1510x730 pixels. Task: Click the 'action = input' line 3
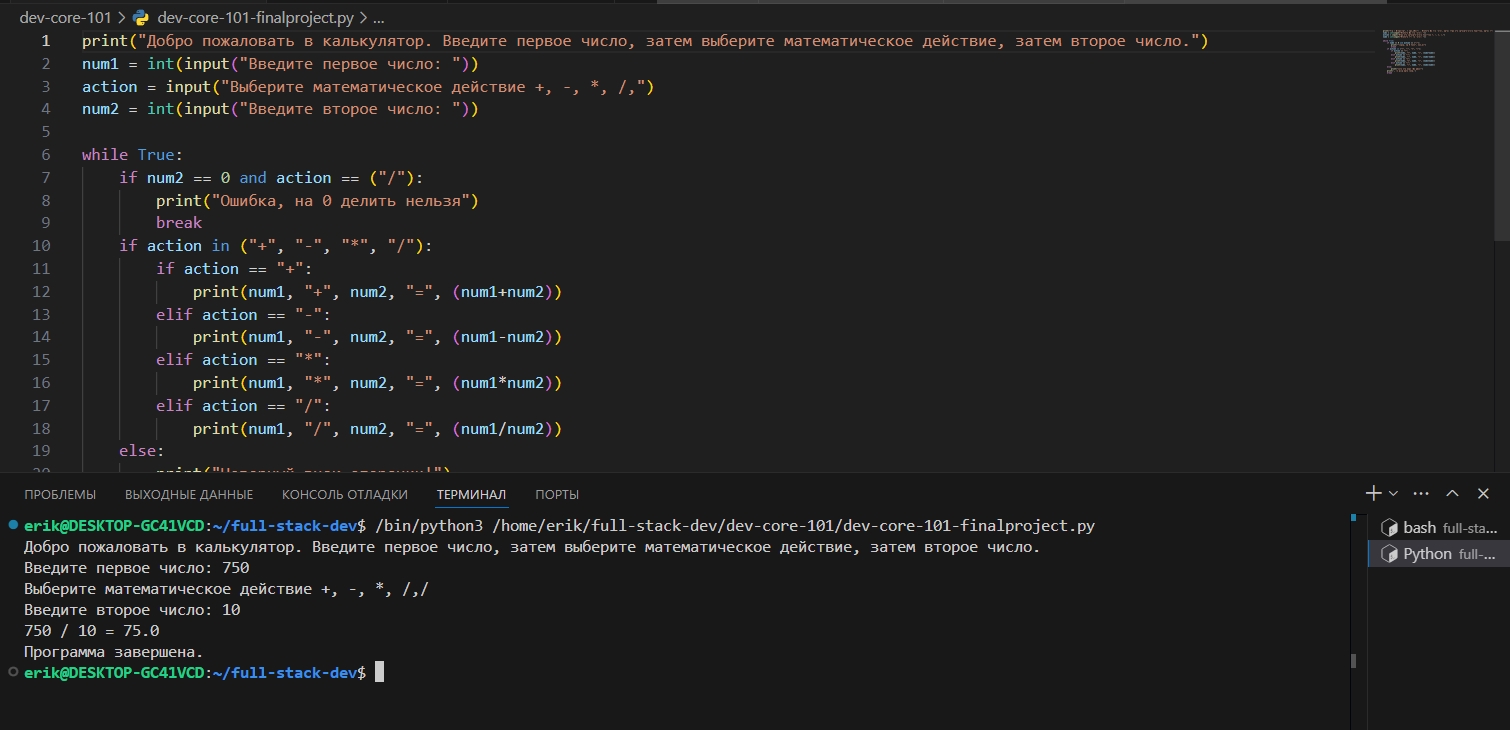point(368,87)
